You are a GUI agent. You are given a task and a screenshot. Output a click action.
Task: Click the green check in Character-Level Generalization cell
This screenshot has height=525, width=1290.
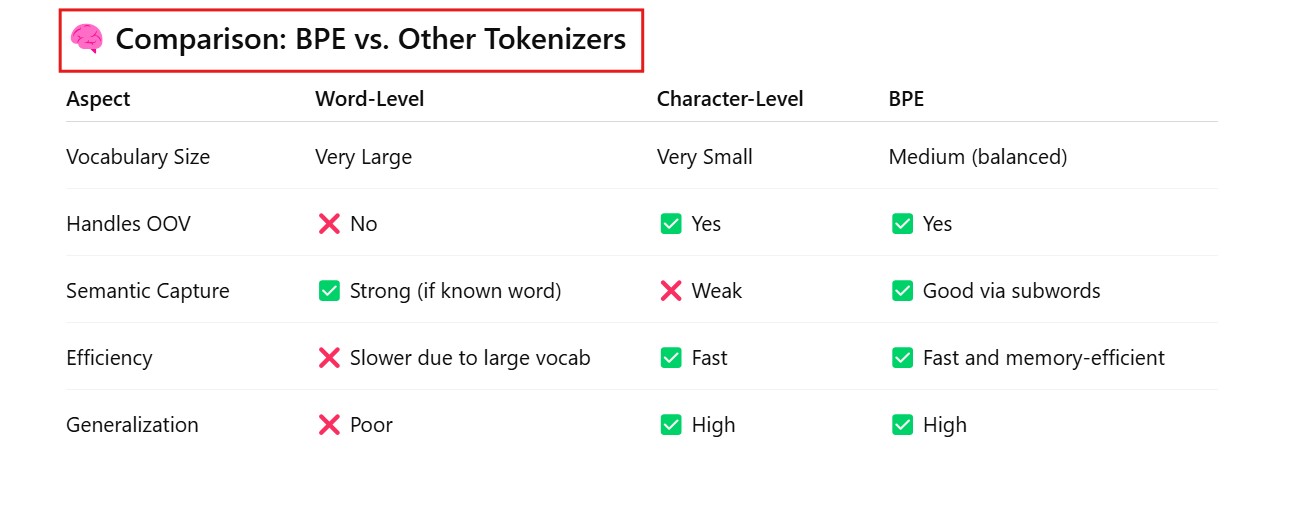(671, 425)
